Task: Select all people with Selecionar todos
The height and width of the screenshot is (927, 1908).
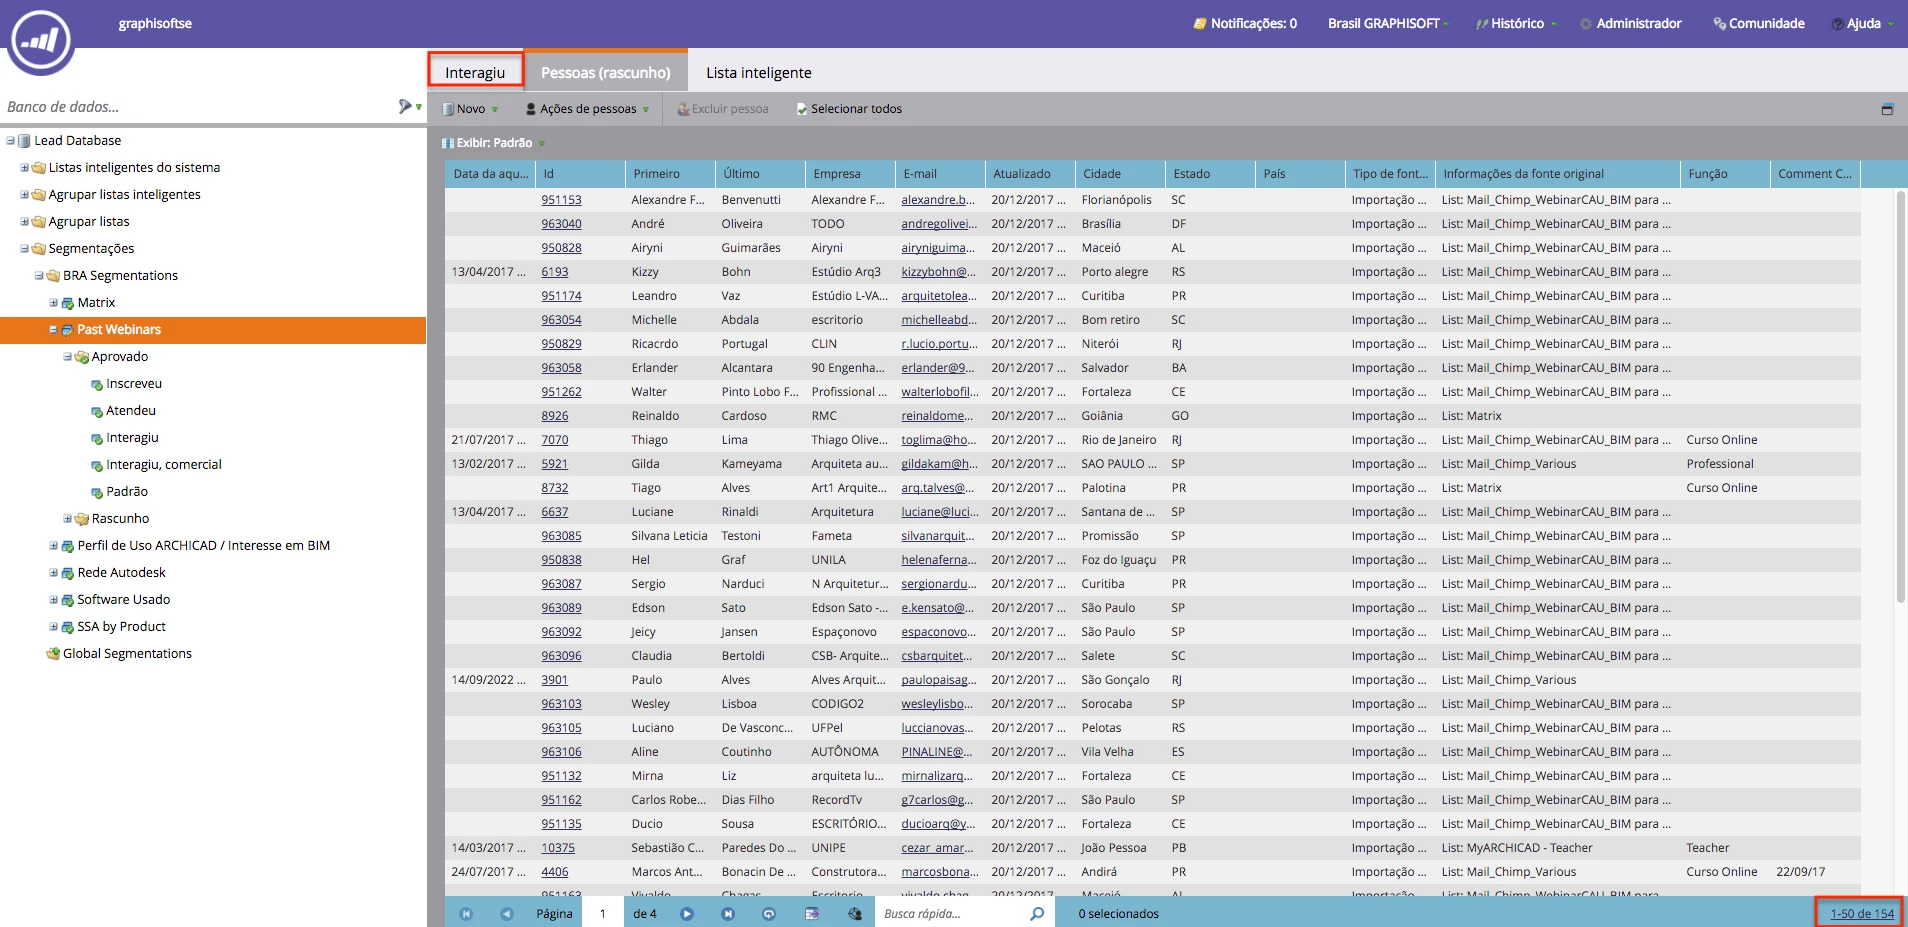Action: 849,109
